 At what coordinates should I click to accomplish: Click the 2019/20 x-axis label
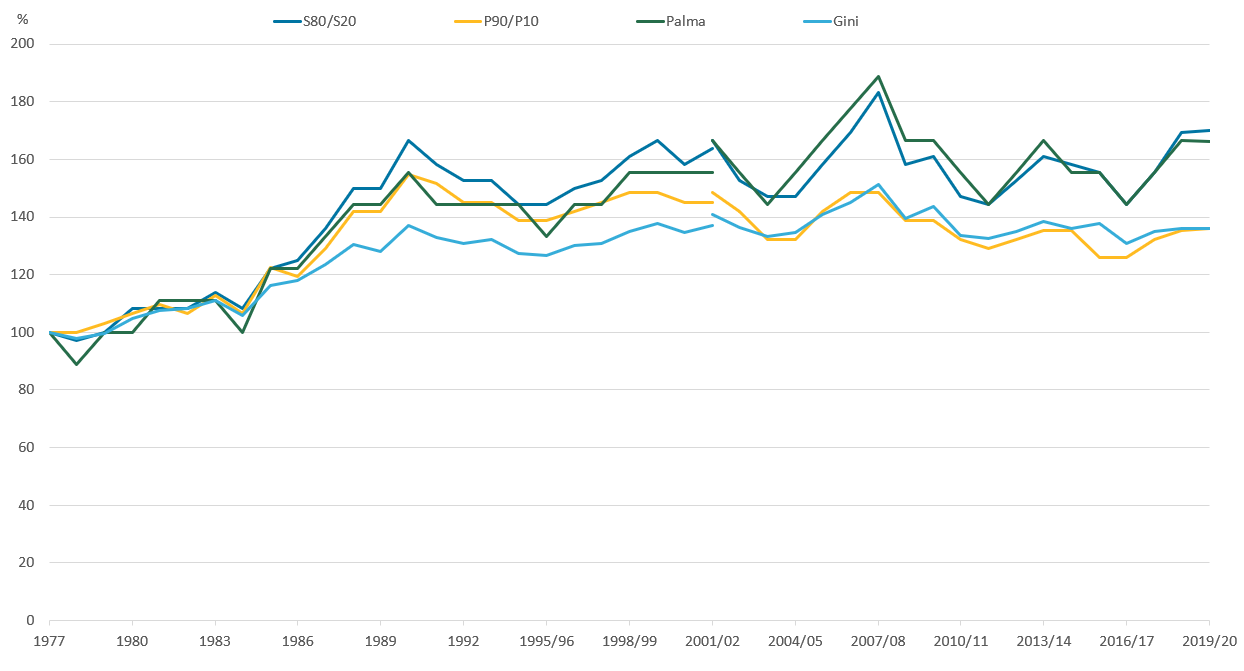(x=1209, y=639)
